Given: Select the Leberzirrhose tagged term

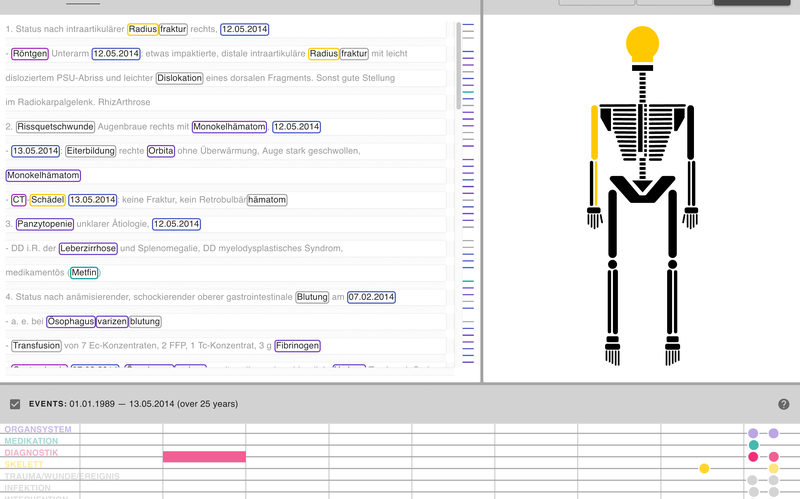Looking at the screenshot, I should tap(87, 248).
